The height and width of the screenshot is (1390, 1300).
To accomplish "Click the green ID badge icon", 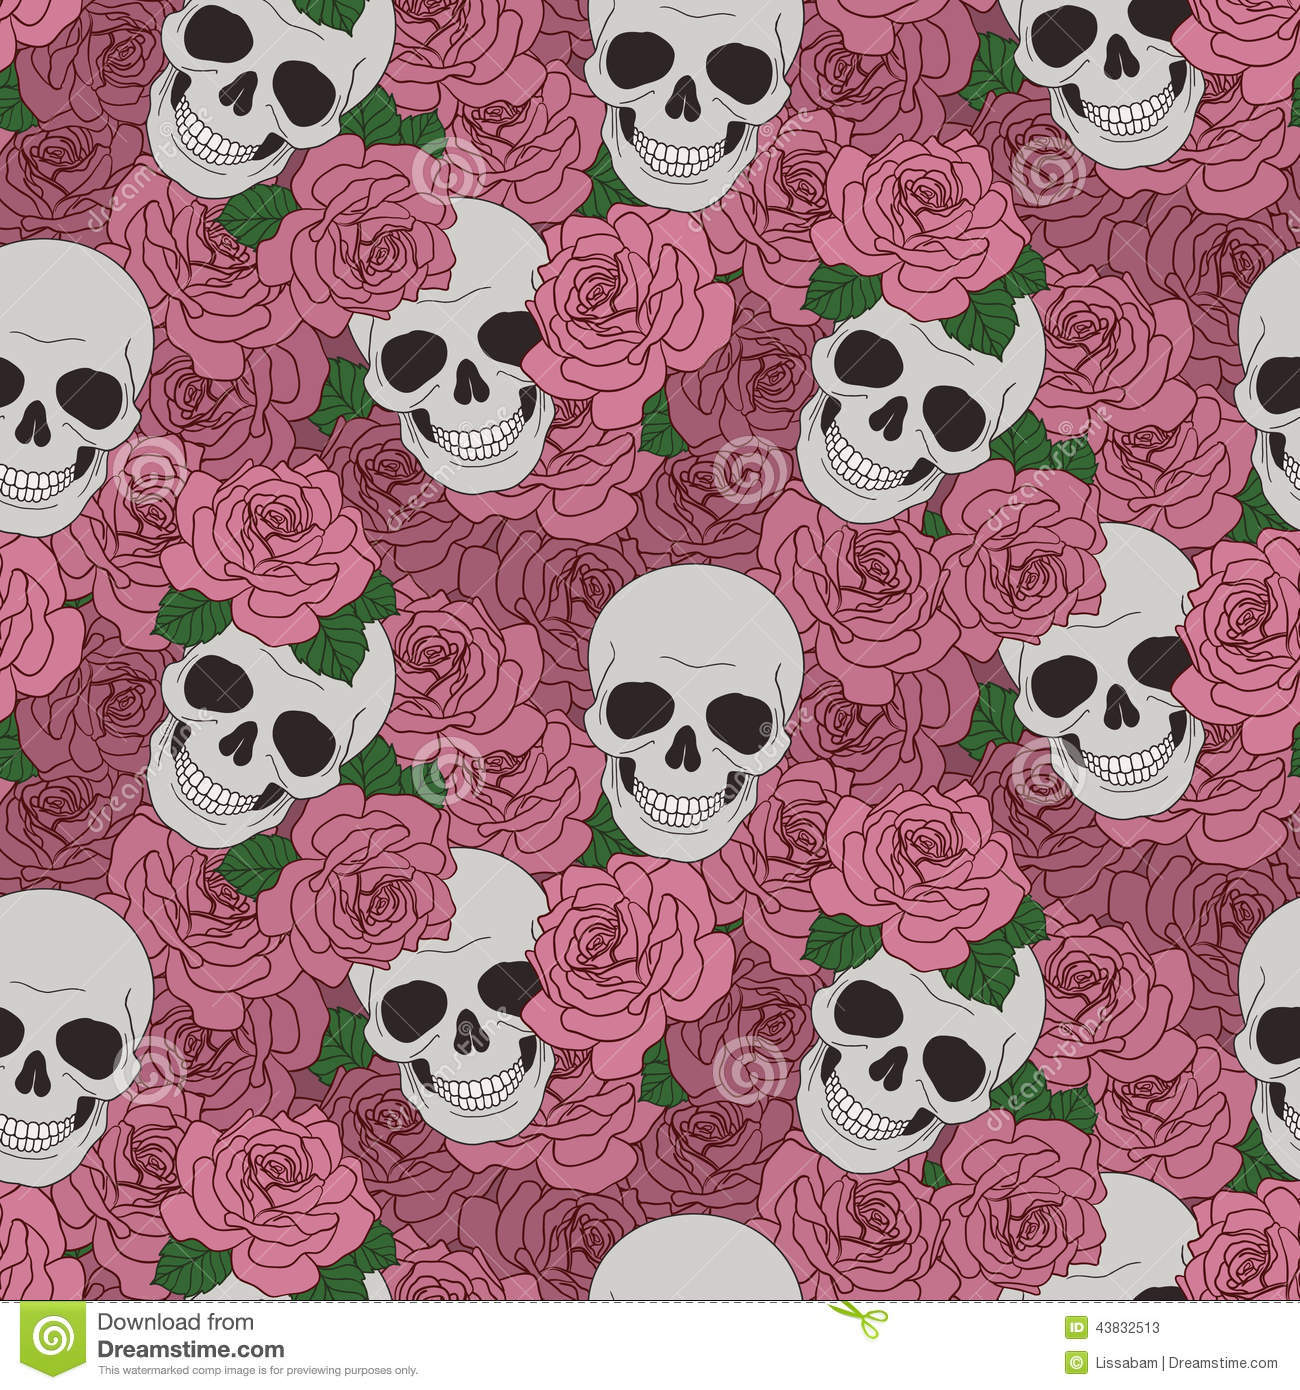I will [x=1074, y=1328].
